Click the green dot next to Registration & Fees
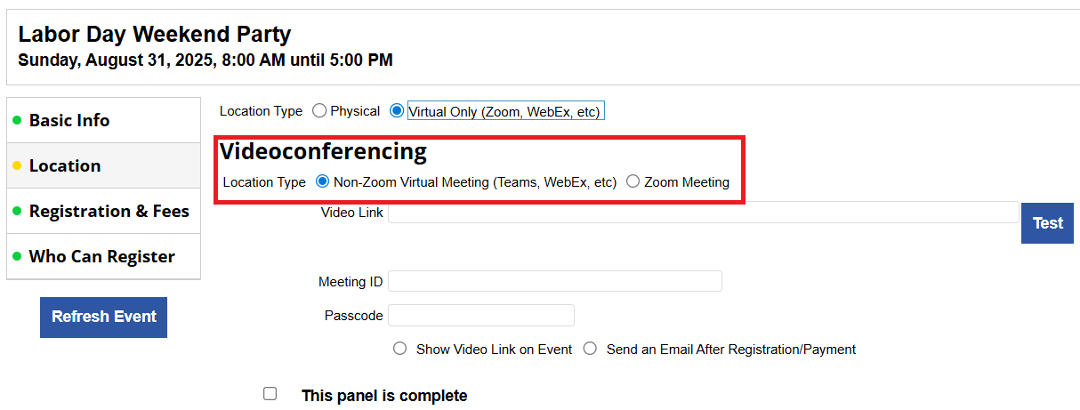Viewport: 1080px width, 410px height. (x=17, y=211)
